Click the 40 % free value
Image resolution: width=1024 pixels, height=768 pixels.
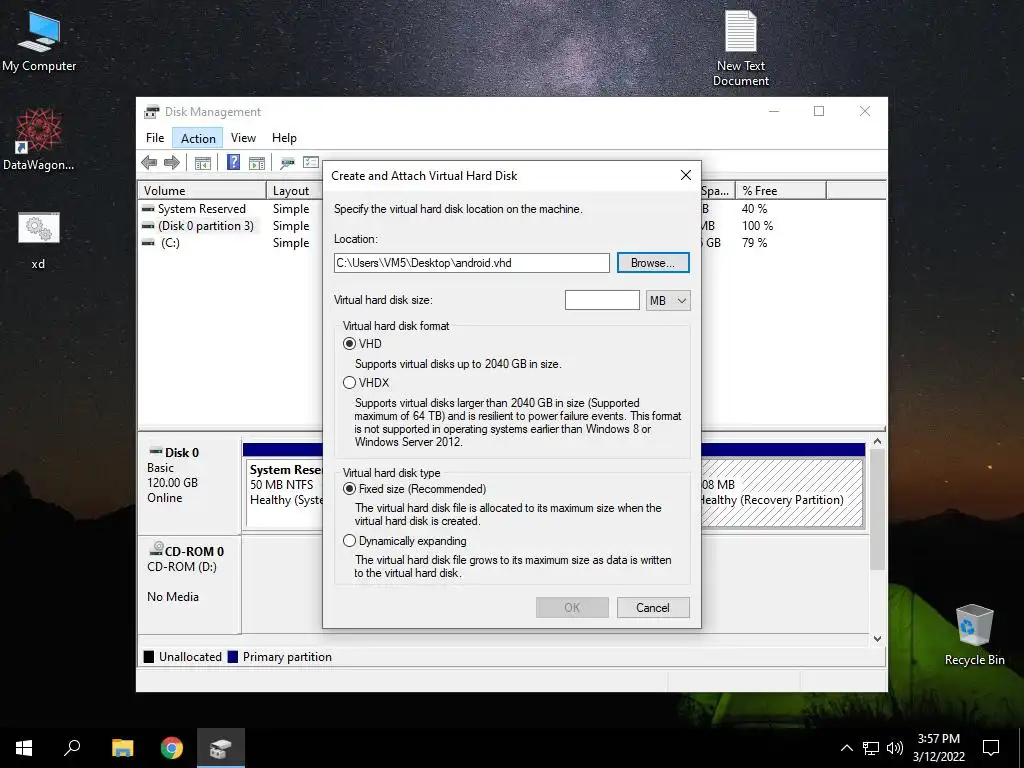click(754, 208)
